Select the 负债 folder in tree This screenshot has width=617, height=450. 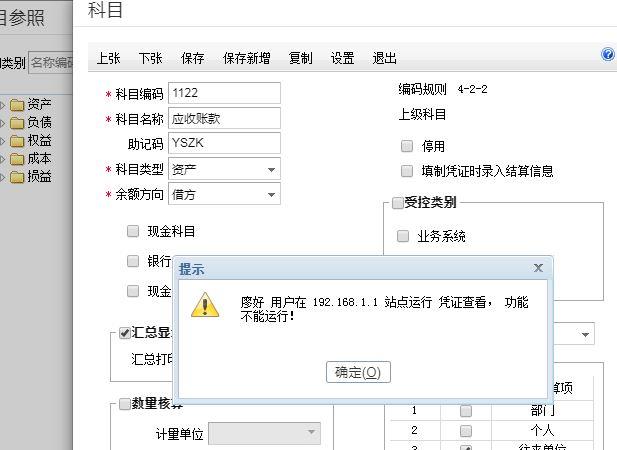31,123
